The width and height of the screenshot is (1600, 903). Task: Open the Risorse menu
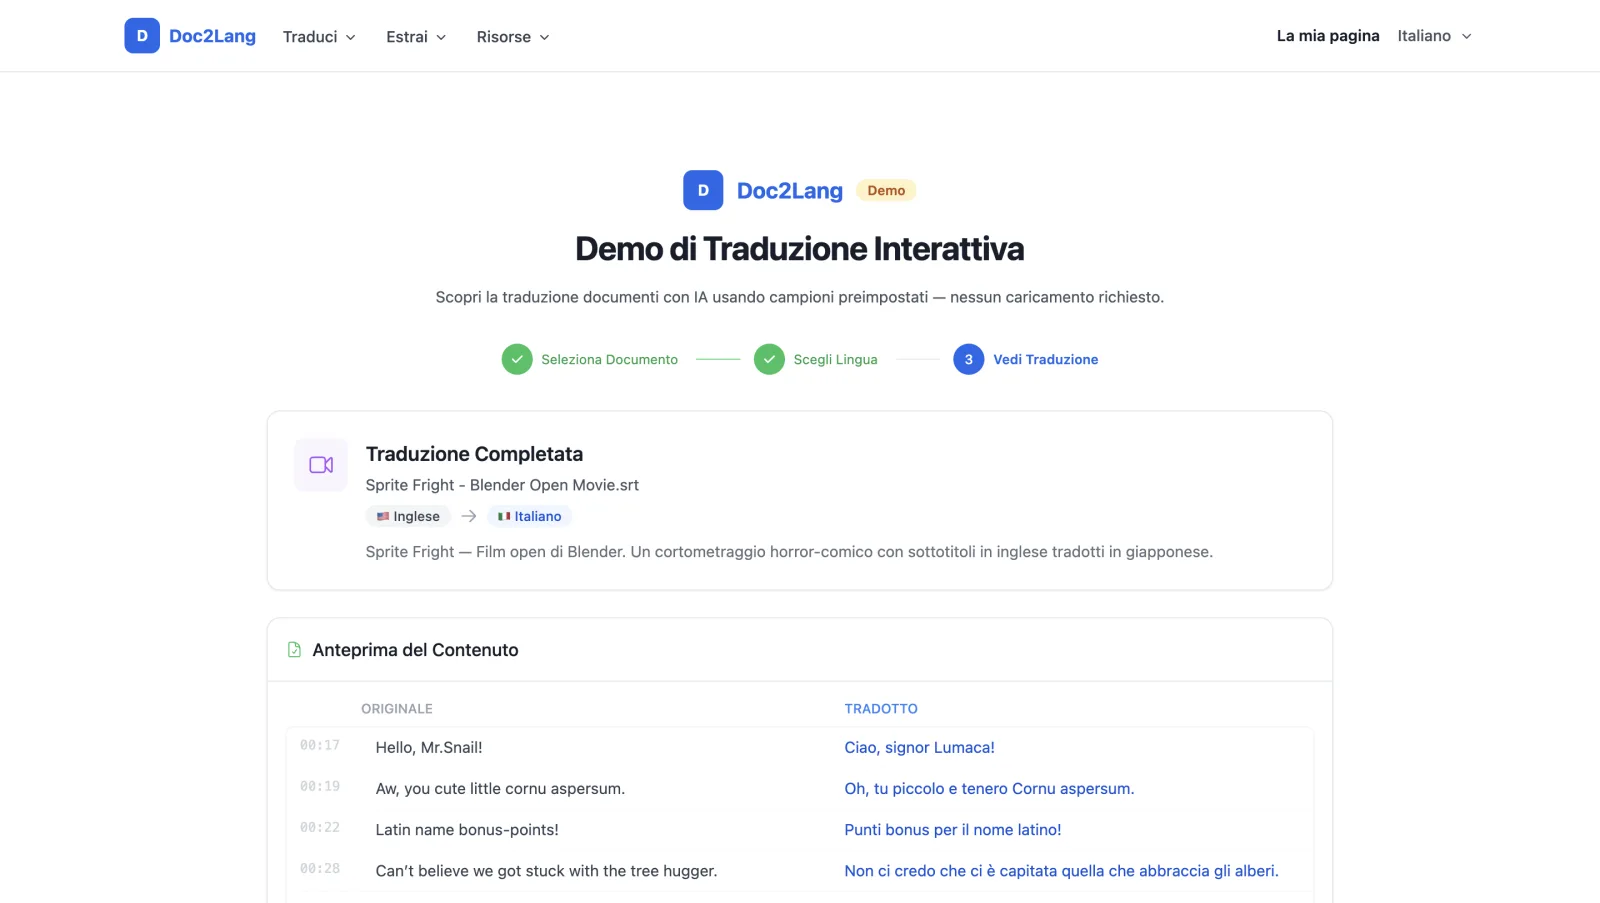pyautogui.click(x=513, y=37)
